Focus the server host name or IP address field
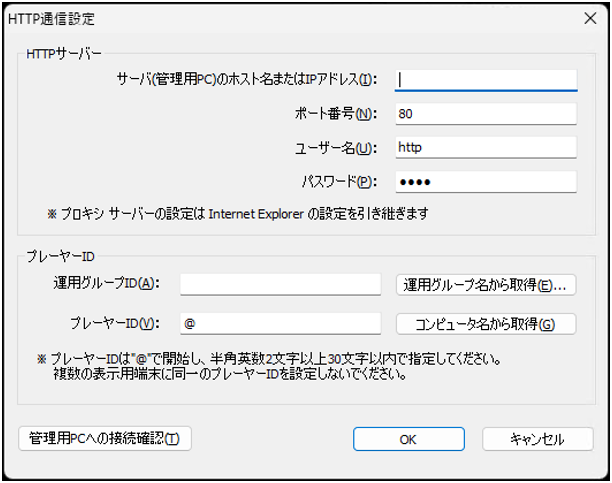The width and height of the screenshot is (612, 483). [x=486, y=80]
